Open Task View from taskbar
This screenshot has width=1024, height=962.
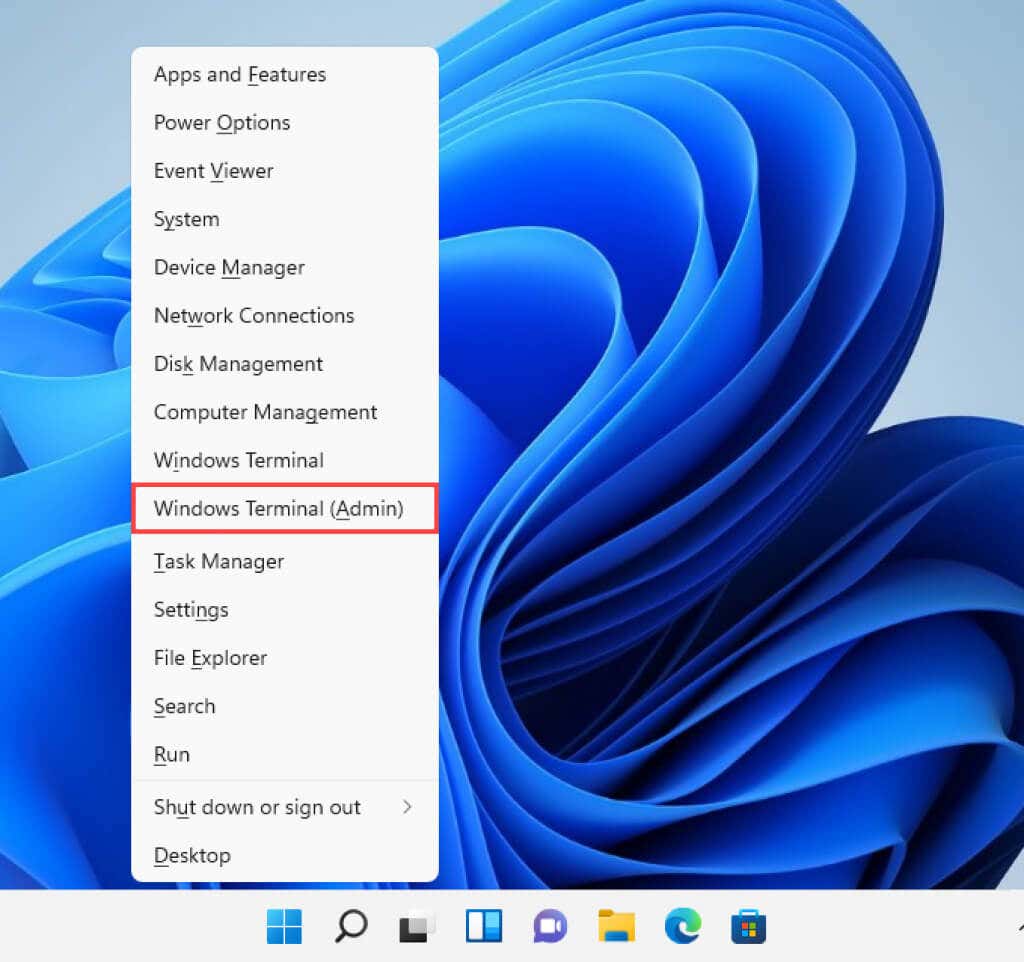click(417, 926)
